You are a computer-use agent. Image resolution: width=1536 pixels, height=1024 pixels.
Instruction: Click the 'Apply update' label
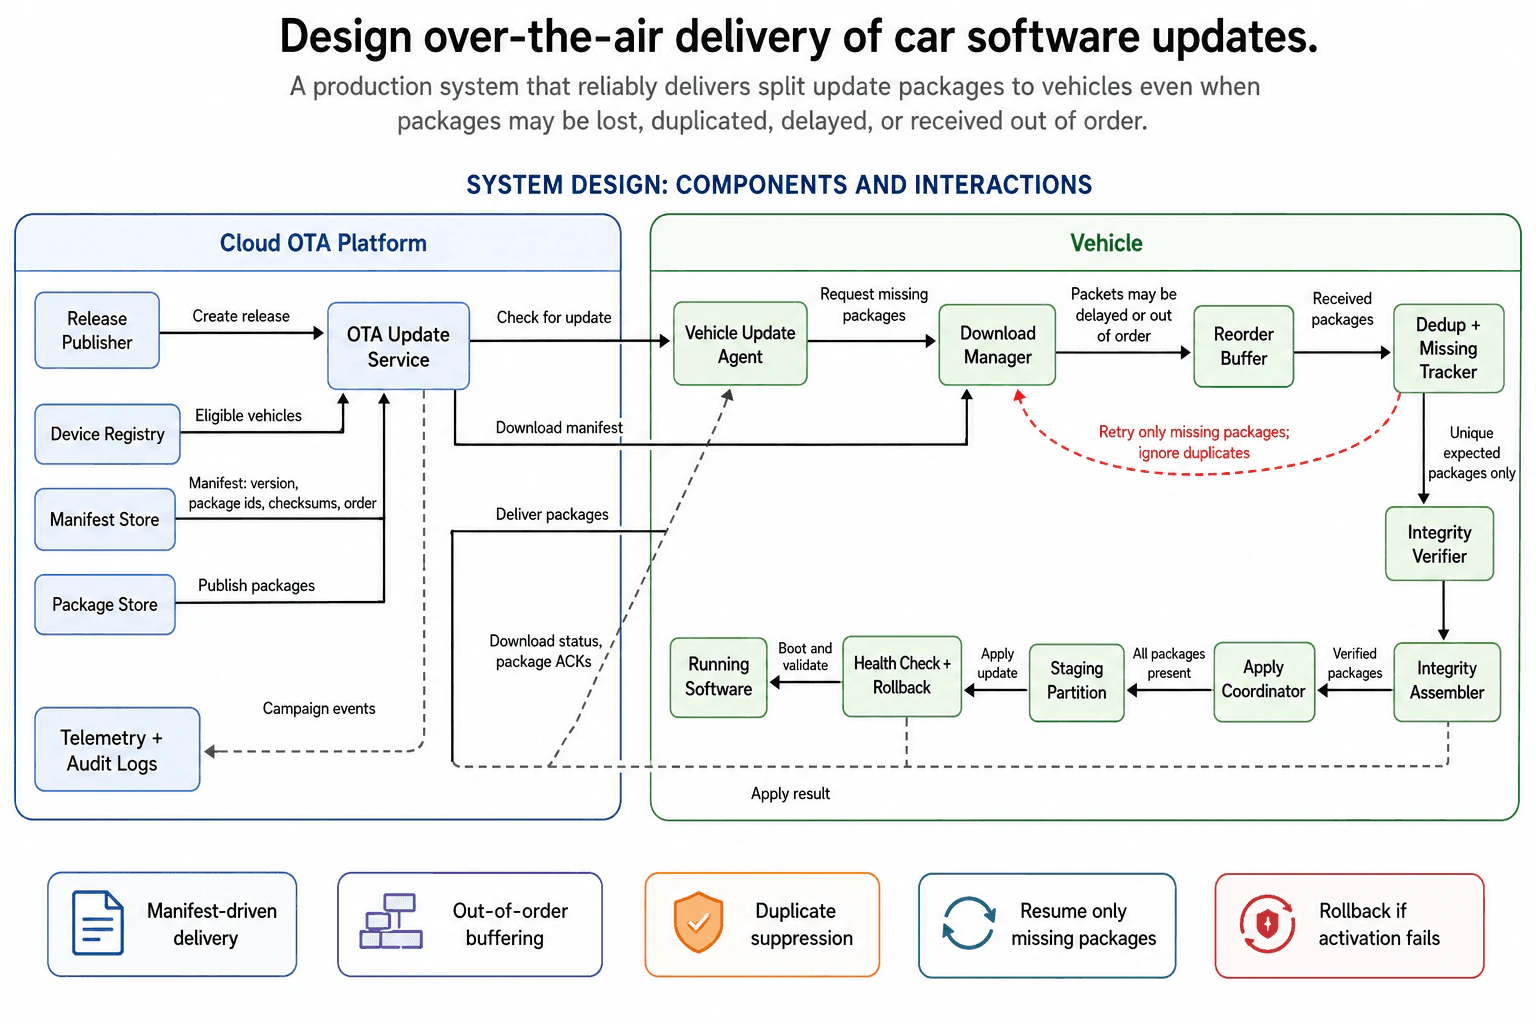997,663
